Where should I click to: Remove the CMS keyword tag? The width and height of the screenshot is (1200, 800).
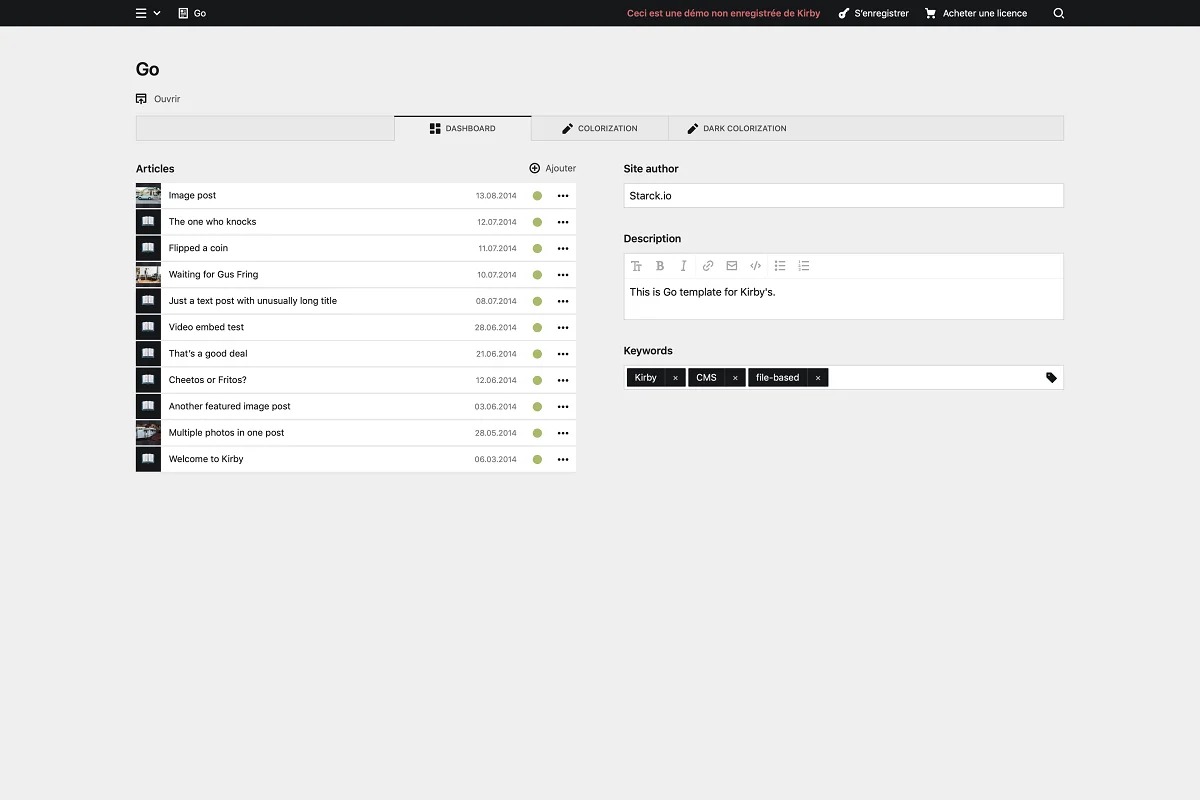[x=735, y=378]
